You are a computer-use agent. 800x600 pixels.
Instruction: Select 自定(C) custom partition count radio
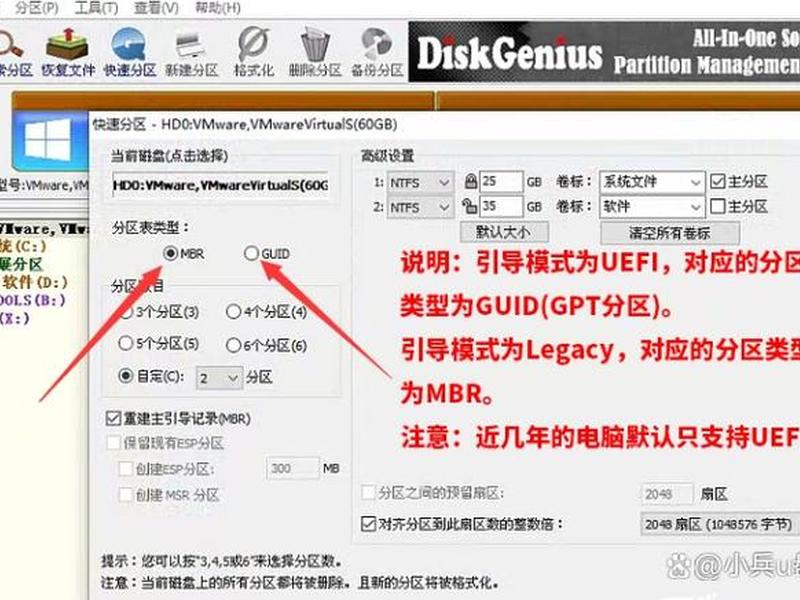pyautogui.click(x=126, y=376)
